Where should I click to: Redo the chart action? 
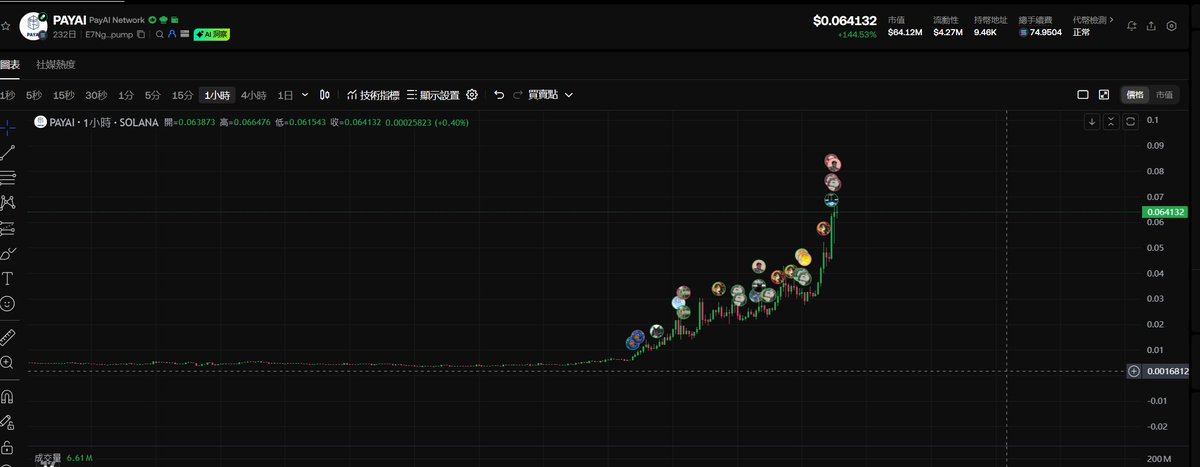coord(518,95)
